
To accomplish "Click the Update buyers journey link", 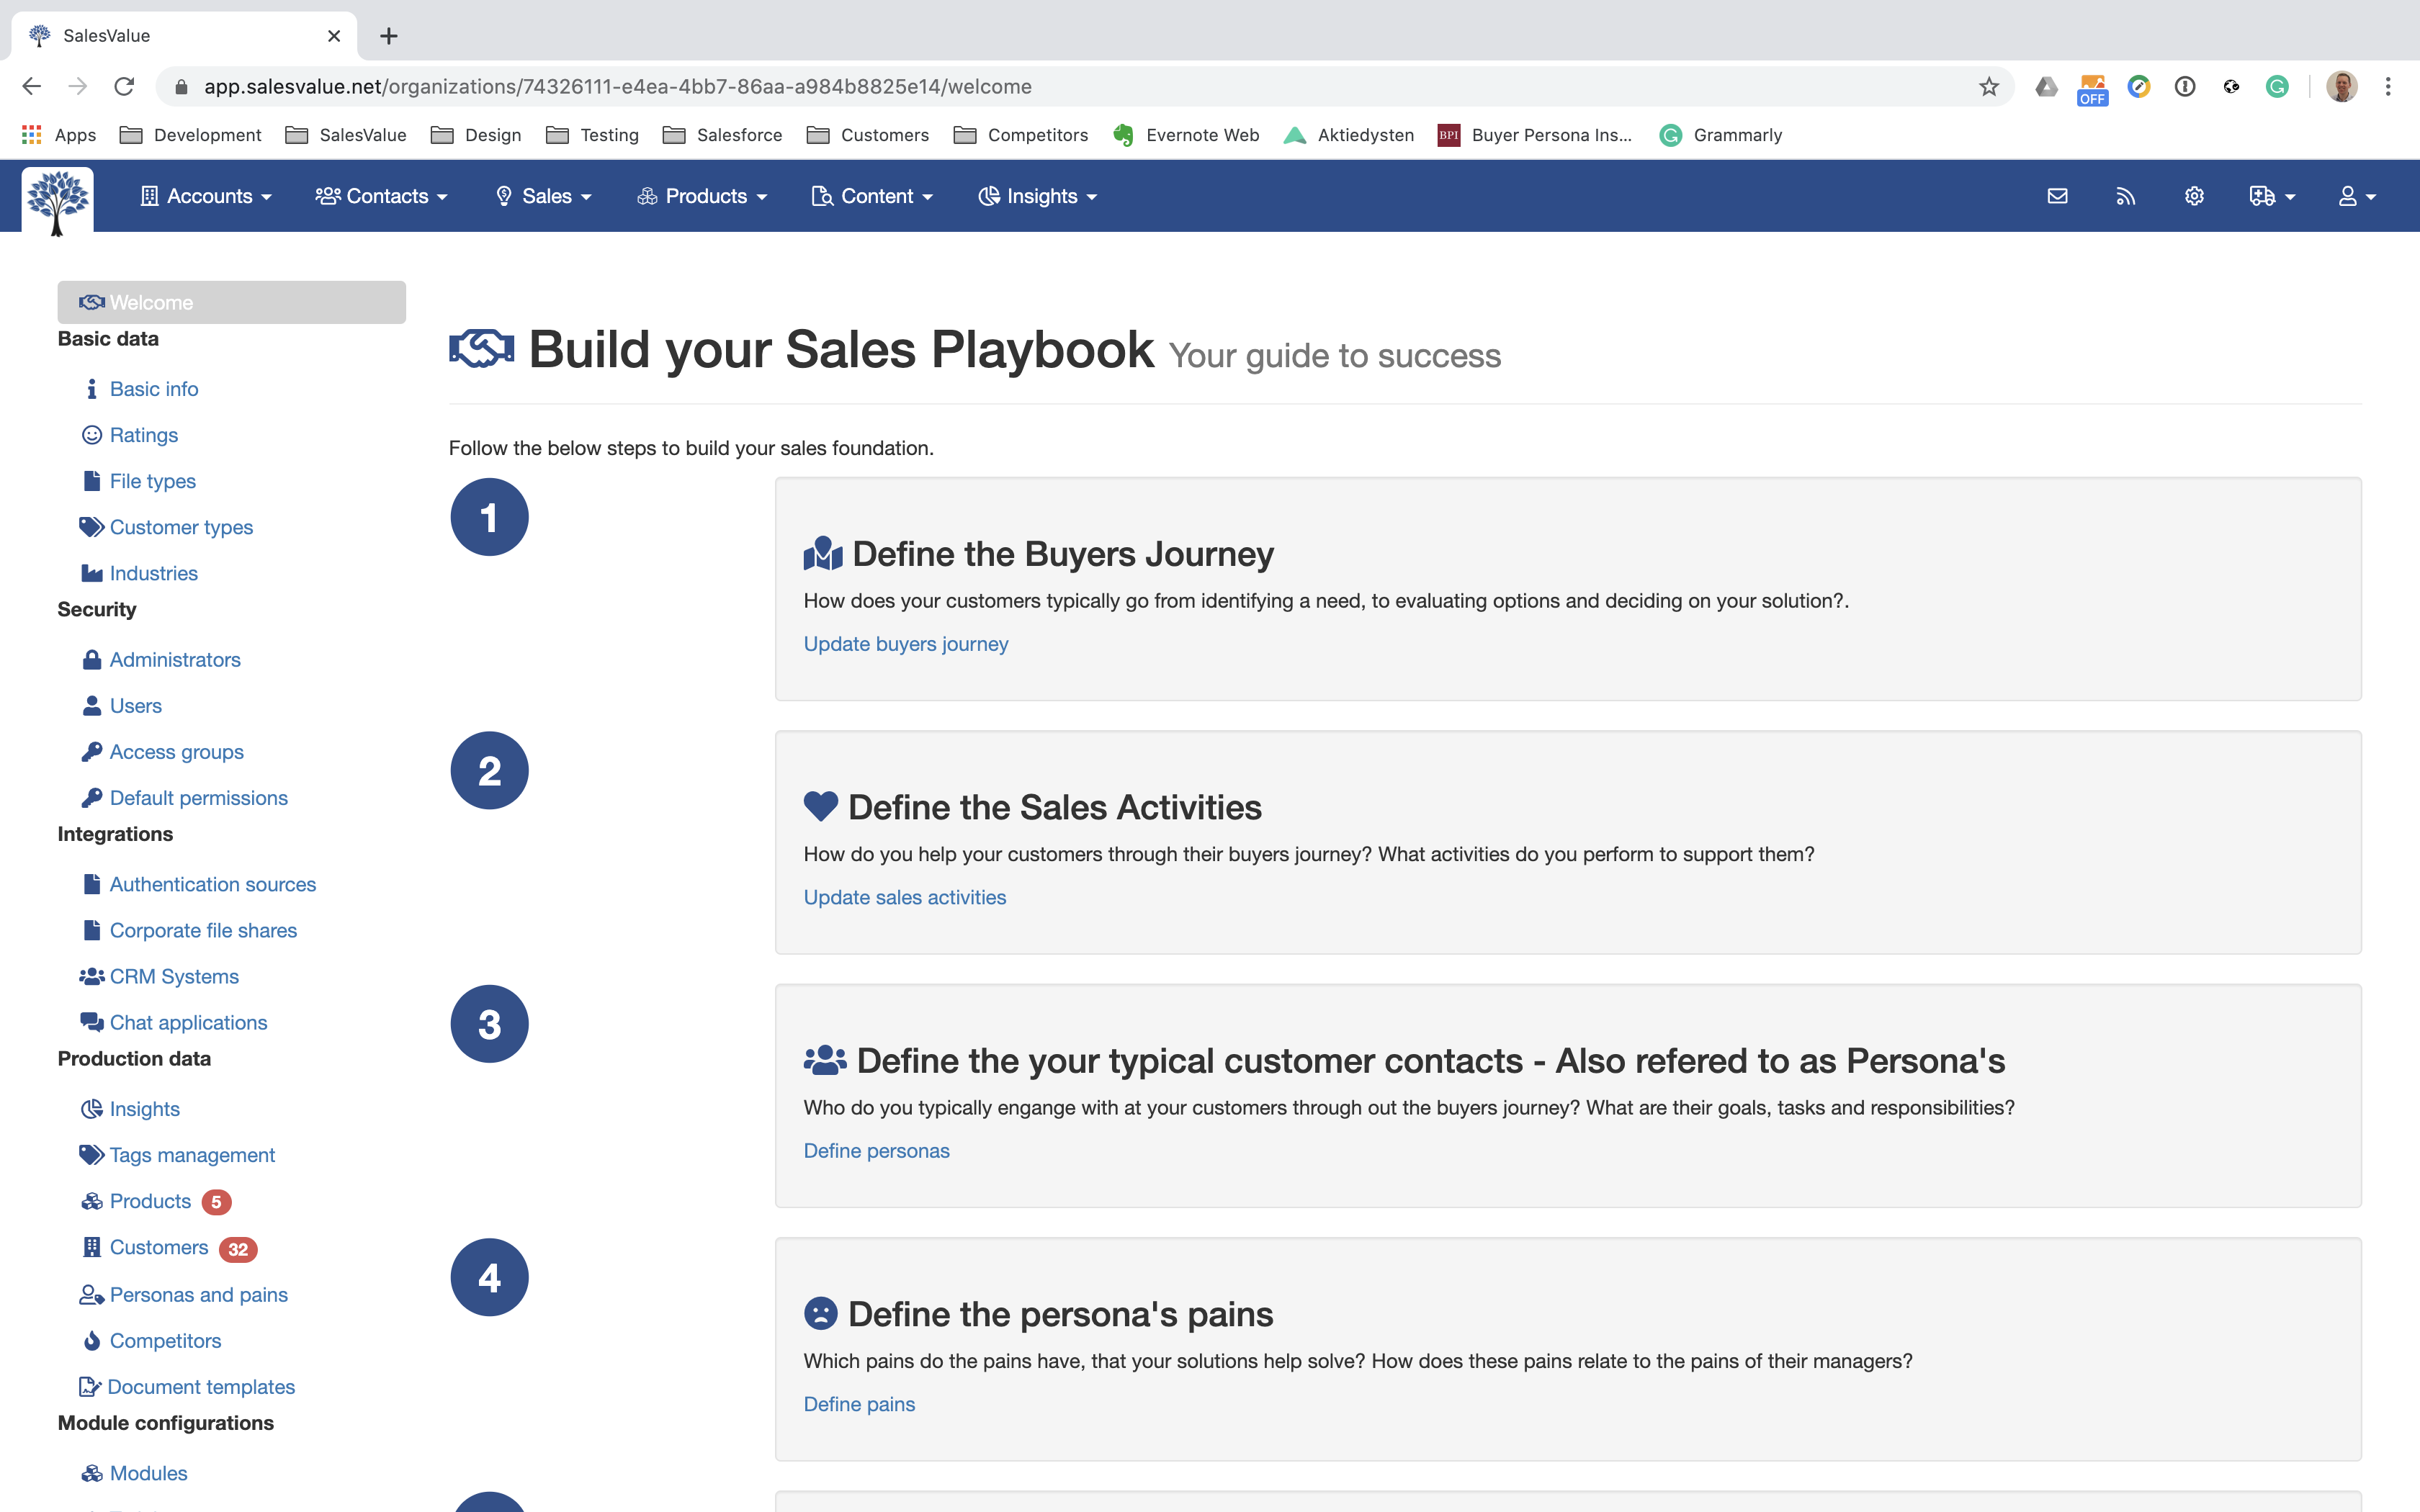I will [x=905, y=644].
